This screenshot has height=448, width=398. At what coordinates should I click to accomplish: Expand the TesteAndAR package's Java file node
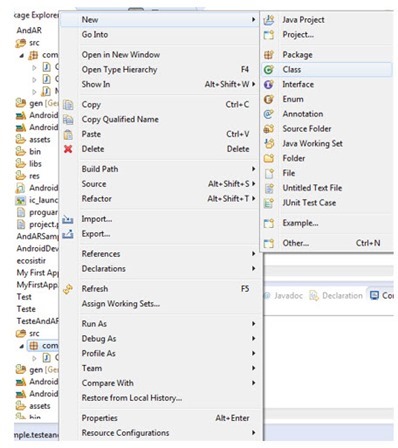click(x=34, y=358)
